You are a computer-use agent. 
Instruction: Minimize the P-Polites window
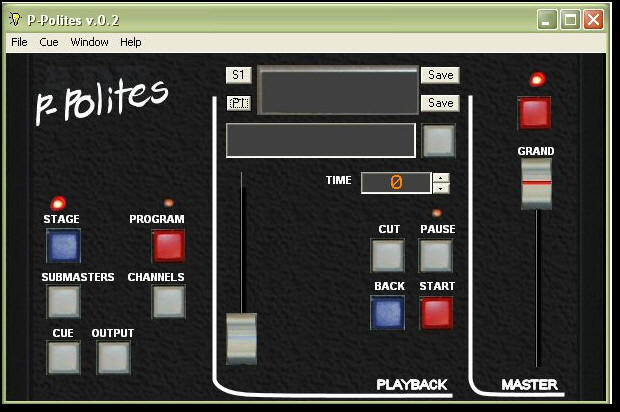click(547, 19)
